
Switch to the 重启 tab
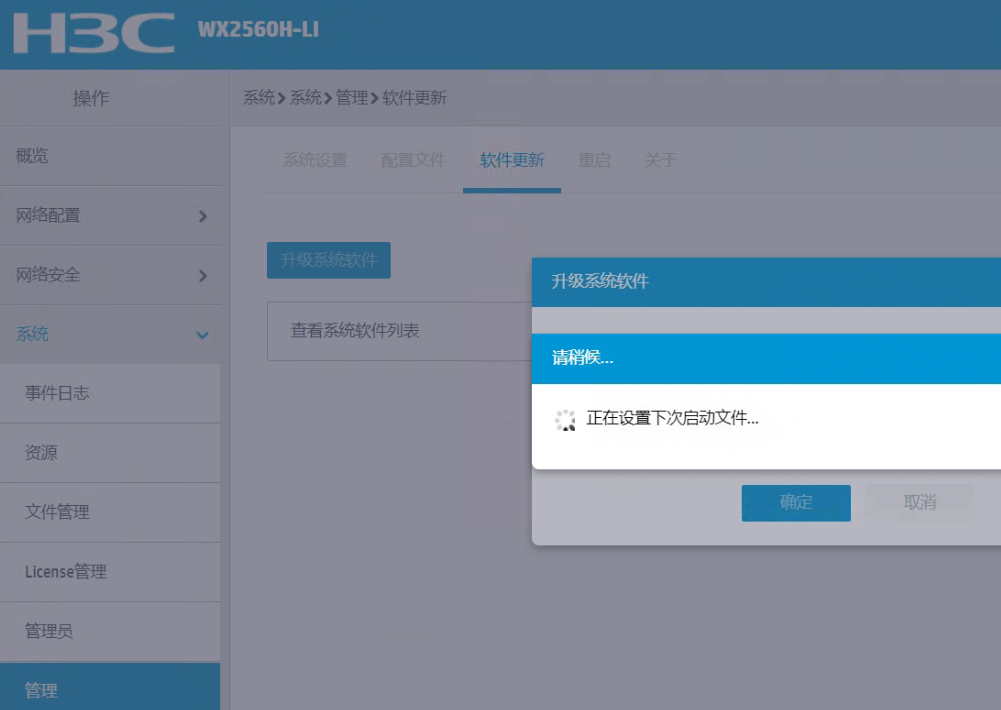(594, 160)
